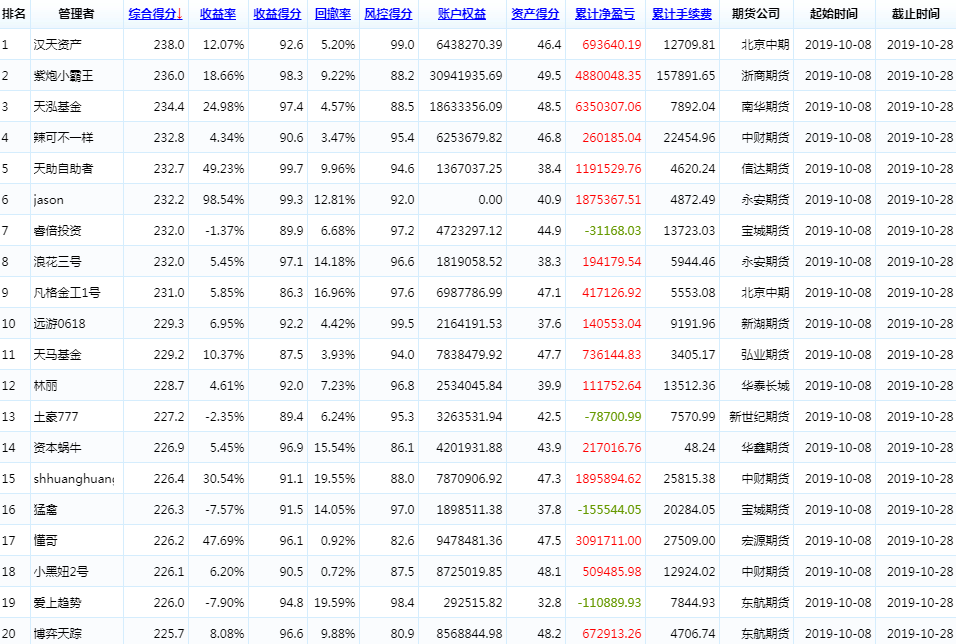Click futures company 新湖期货

pyautogui.click(x=765, y=324)
